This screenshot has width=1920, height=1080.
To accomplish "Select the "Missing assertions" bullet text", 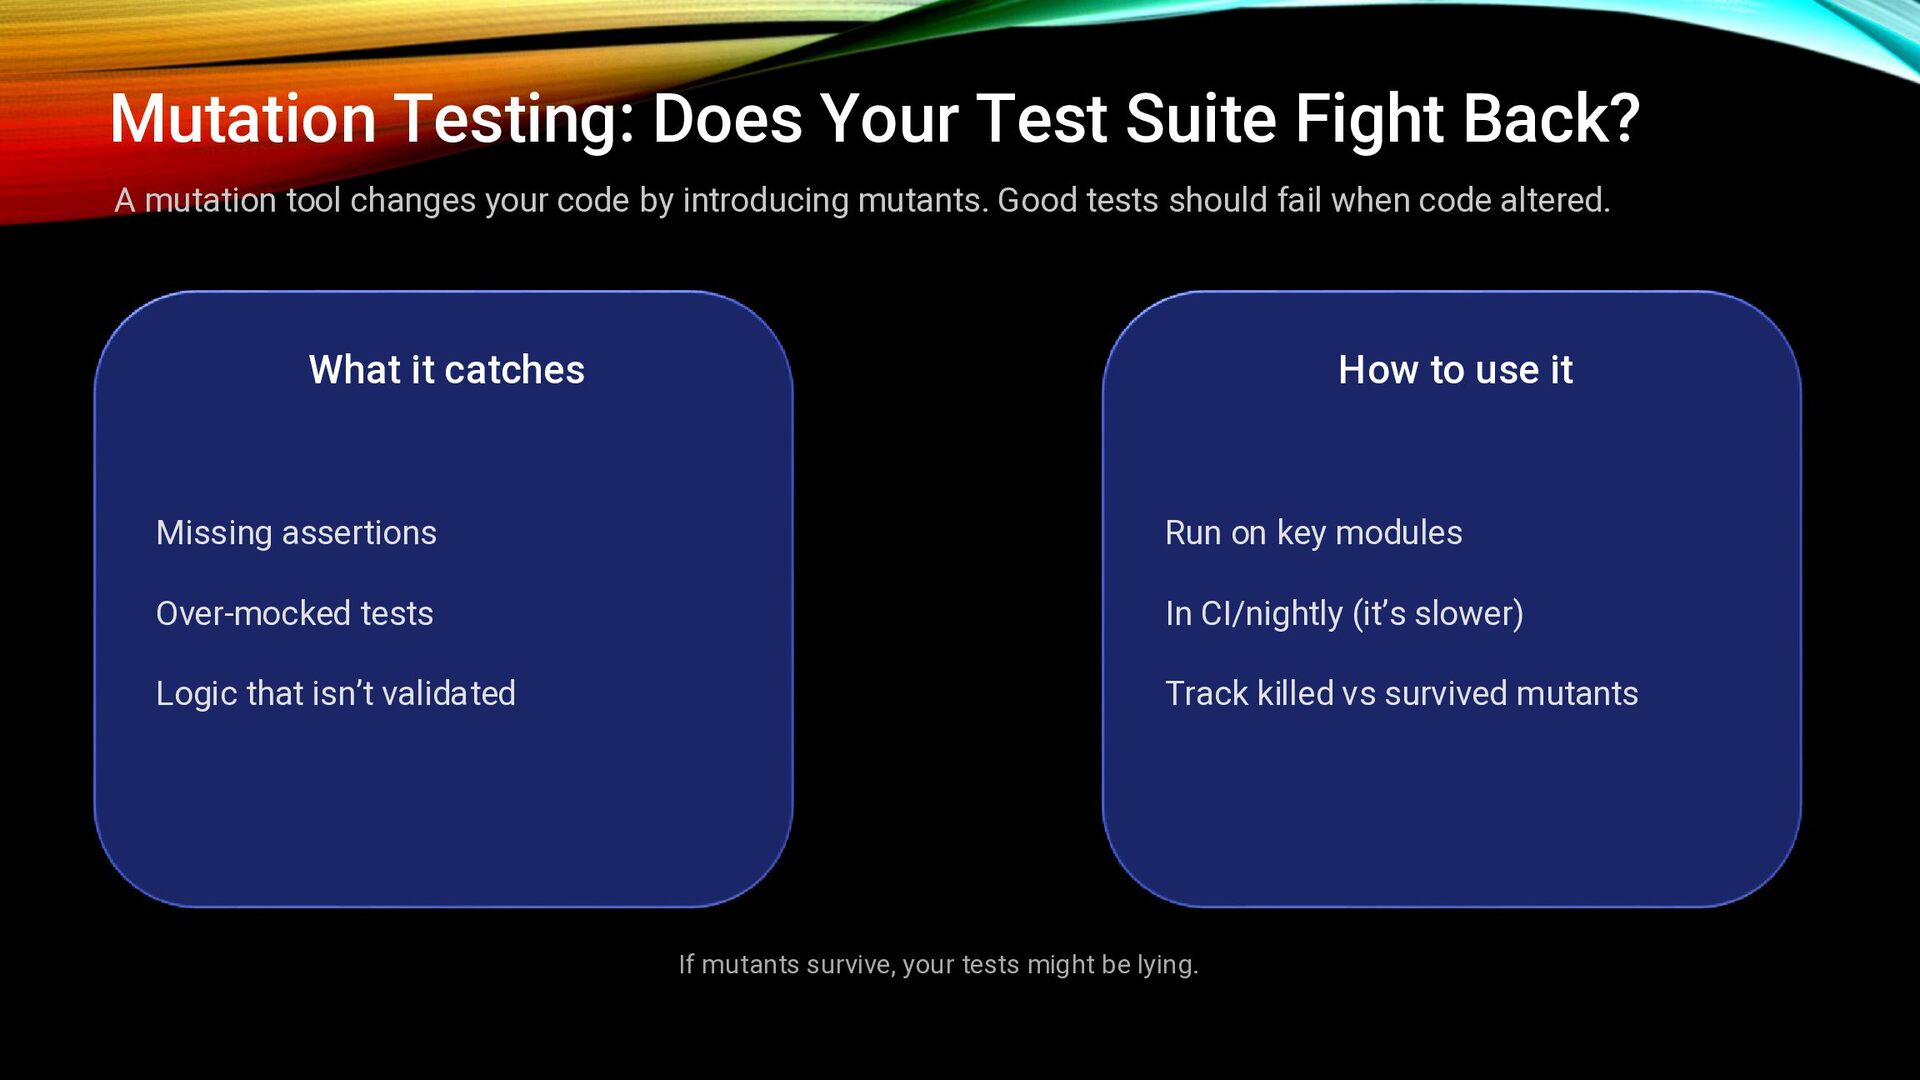I will click(296, 533).
